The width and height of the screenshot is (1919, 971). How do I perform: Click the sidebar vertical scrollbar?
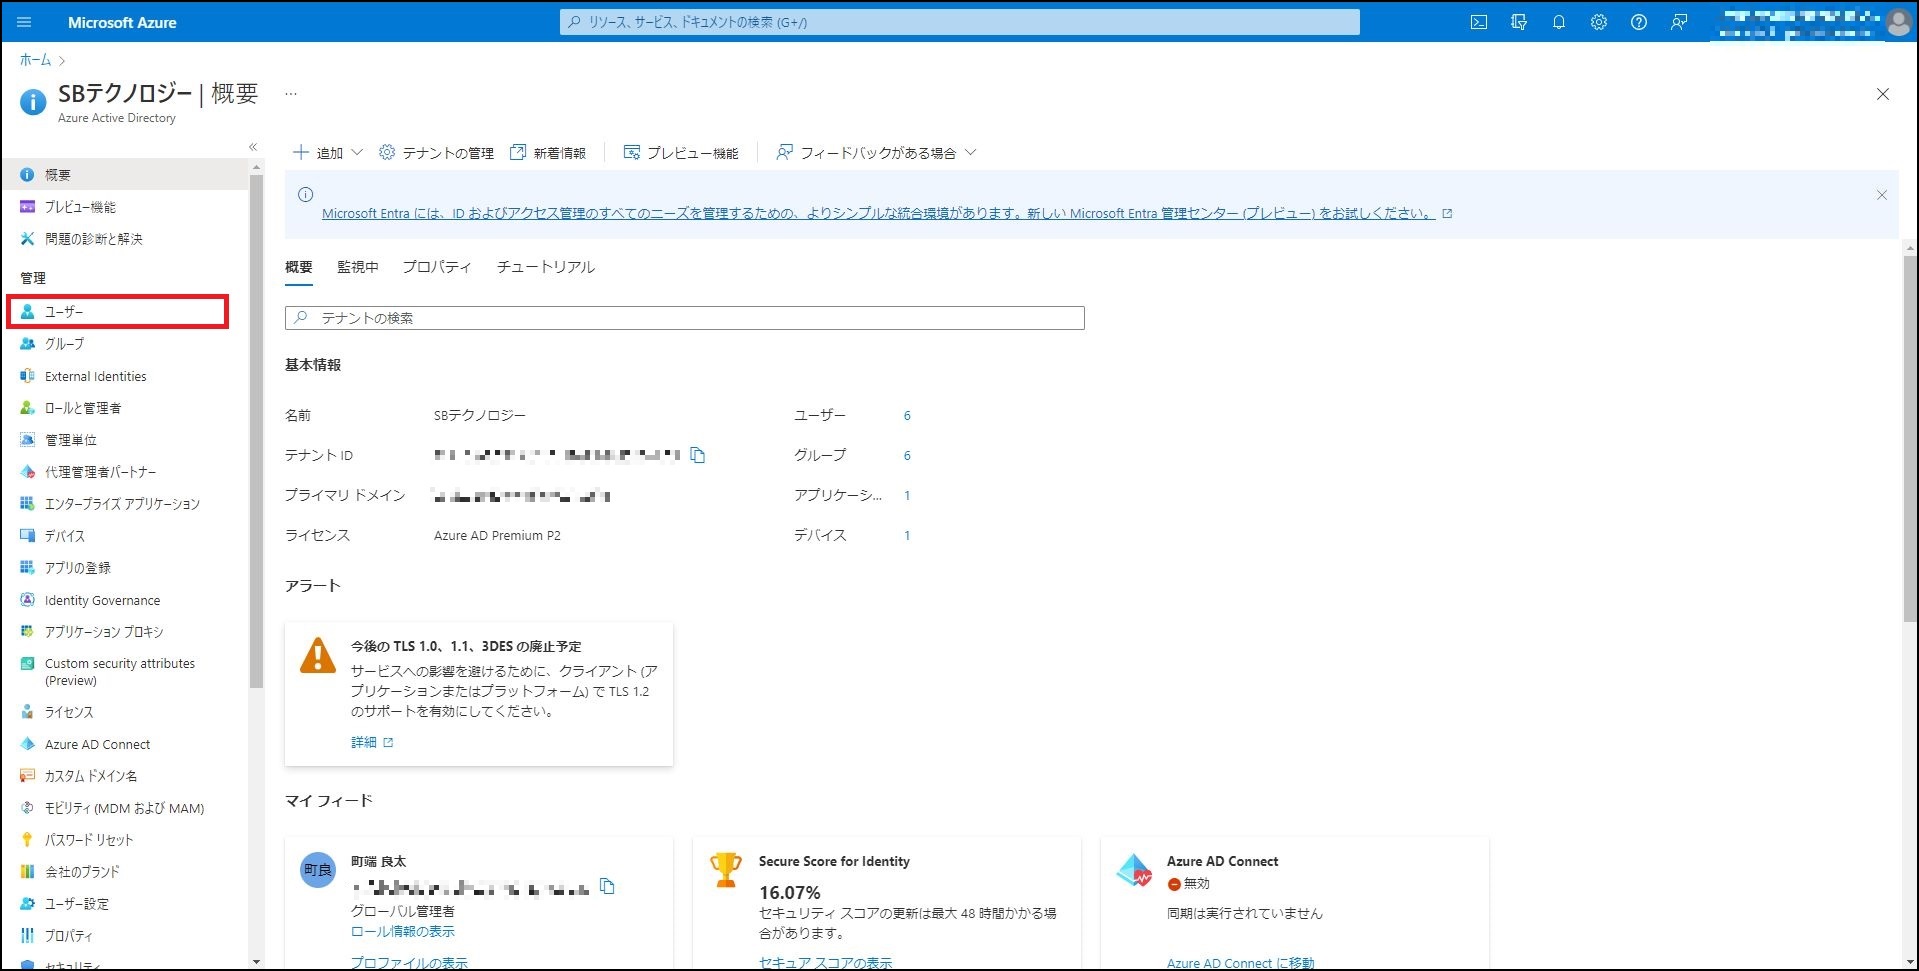click(256, 432)
